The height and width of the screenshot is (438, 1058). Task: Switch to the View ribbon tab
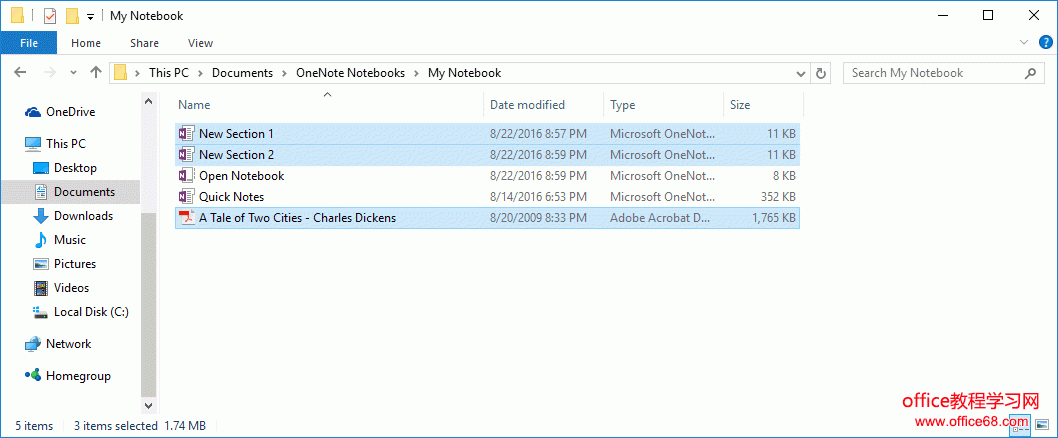[200, 43]
